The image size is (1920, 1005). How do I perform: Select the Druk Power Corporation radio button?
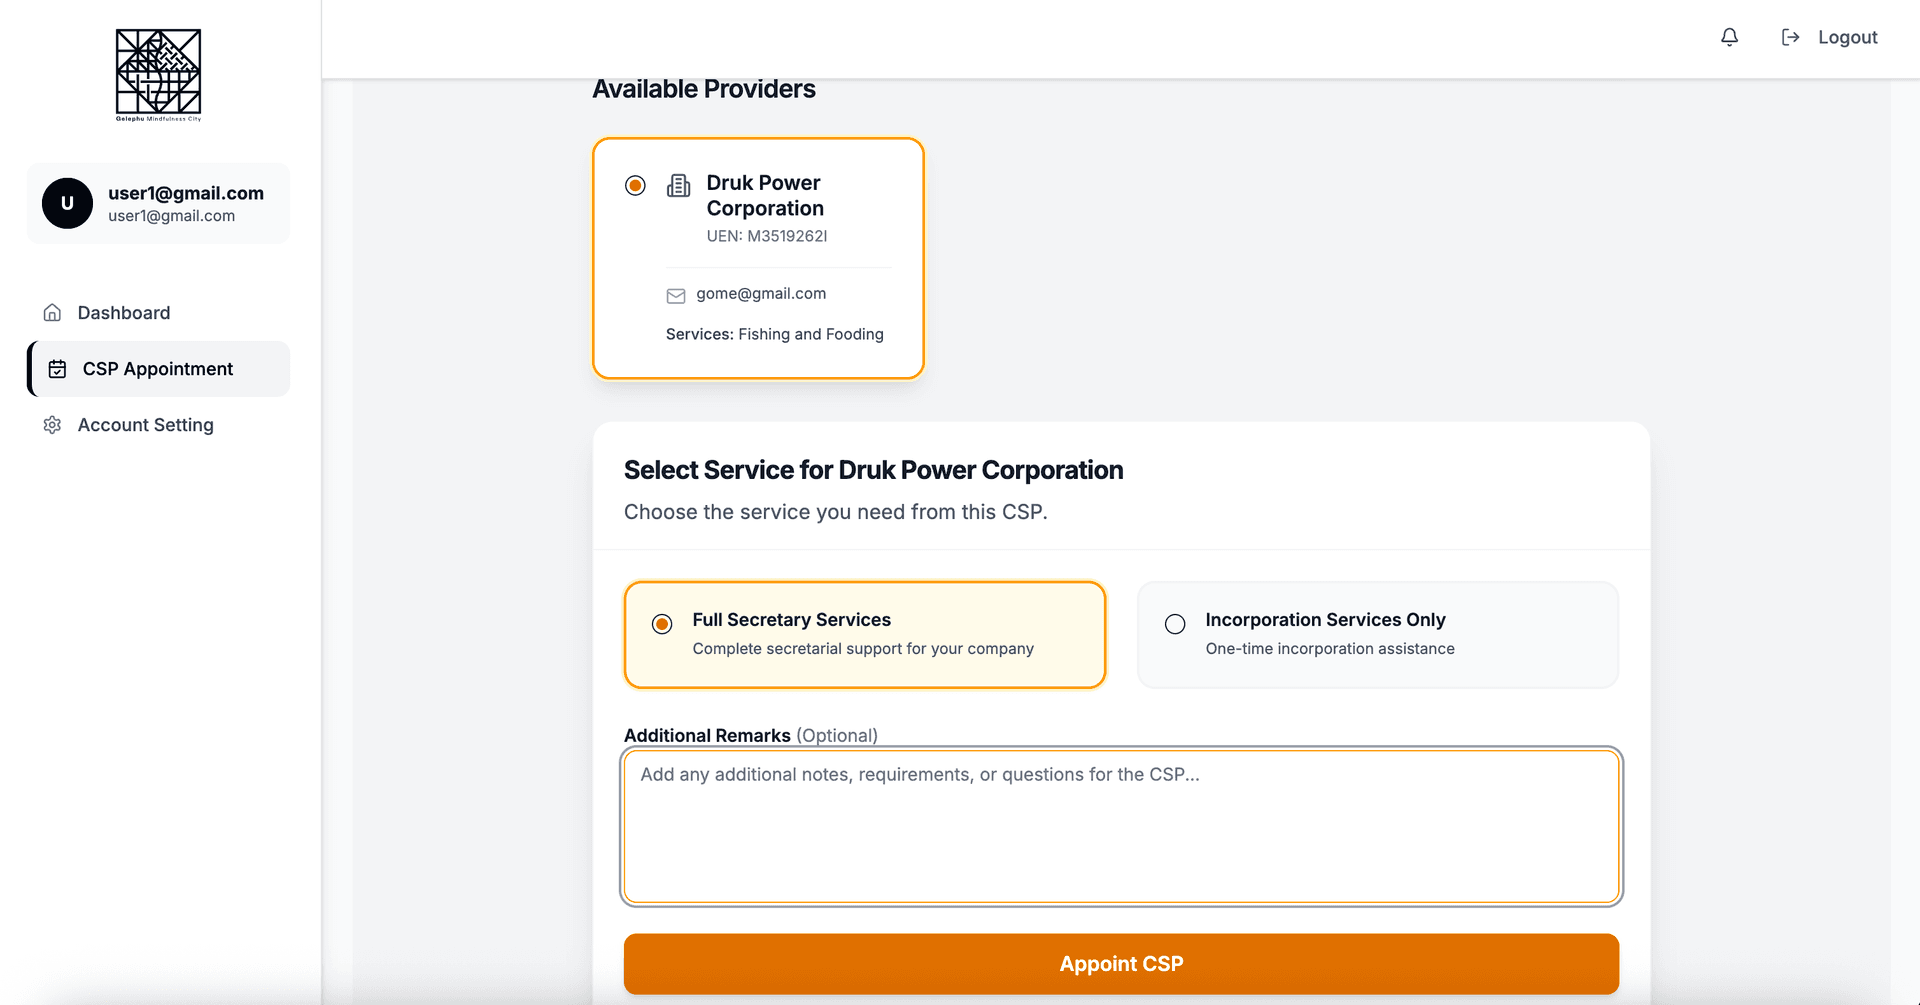tap(635, 185)
